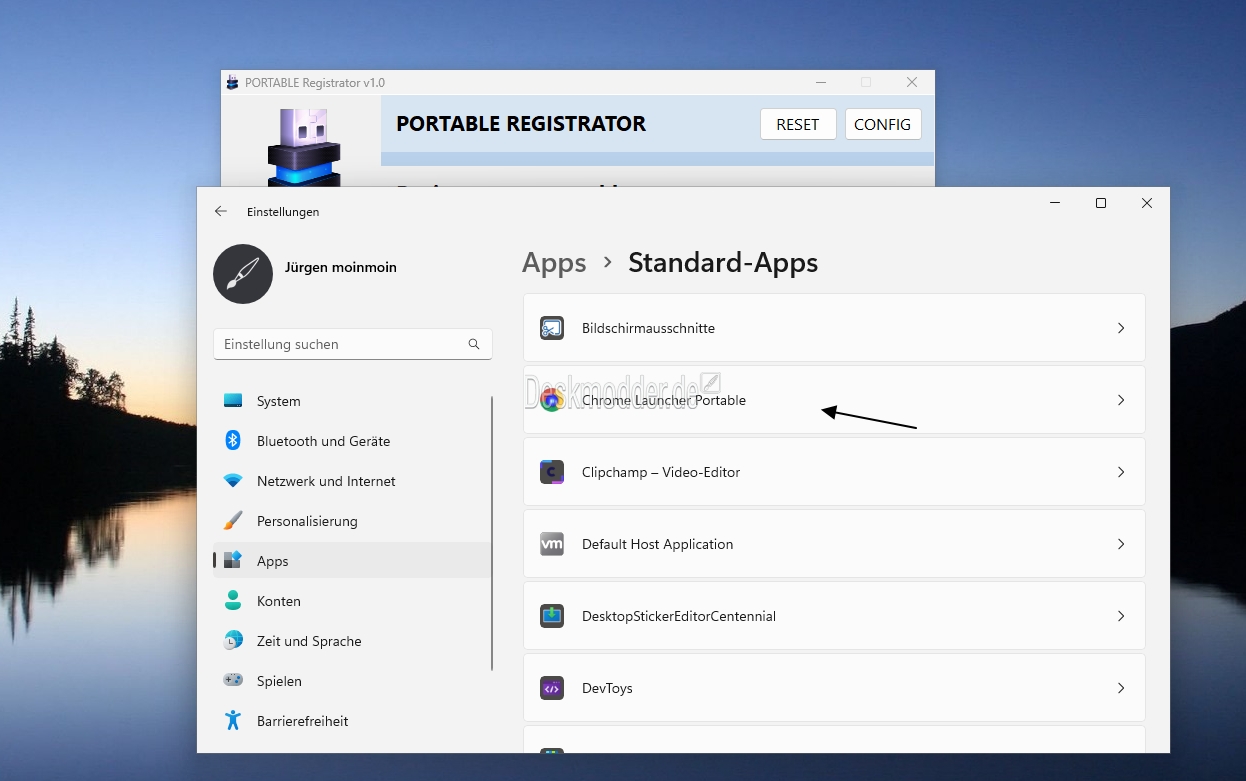Click the Apps breadcrumb link
The image size is (1246, 781).
(554, 263)
